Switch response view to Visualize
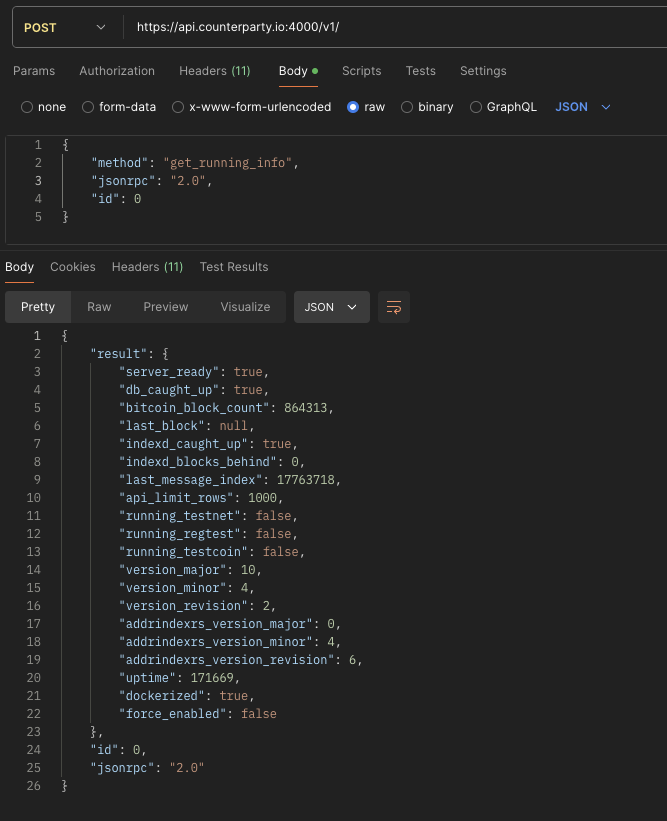The height and width of the screenshot is (821, 667). point(245,307)
